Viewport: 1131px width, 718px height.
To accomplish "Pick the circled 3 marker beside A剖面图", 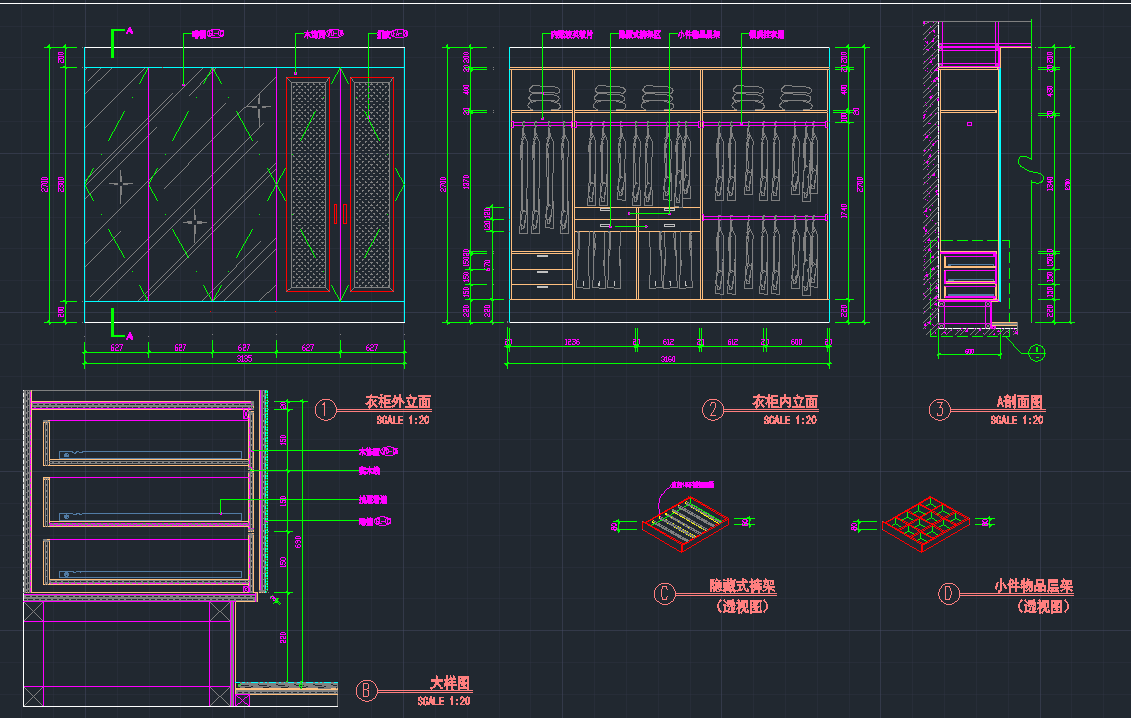I will [939, 409].
